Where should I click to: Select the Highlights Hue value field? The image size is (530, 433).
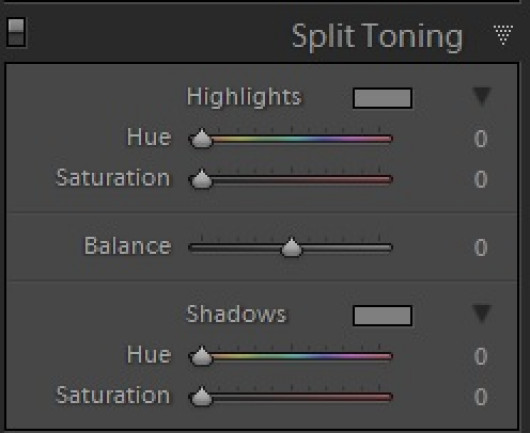480,139
